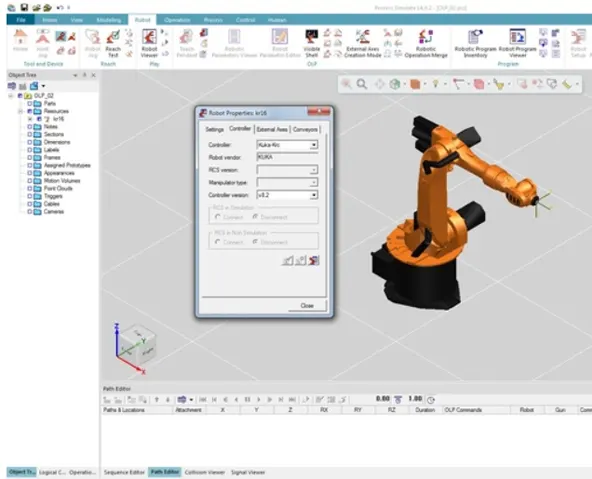Toggle the Notes folder checkbox
Viewport: 592px width, 479px height.
coord(29,126)
